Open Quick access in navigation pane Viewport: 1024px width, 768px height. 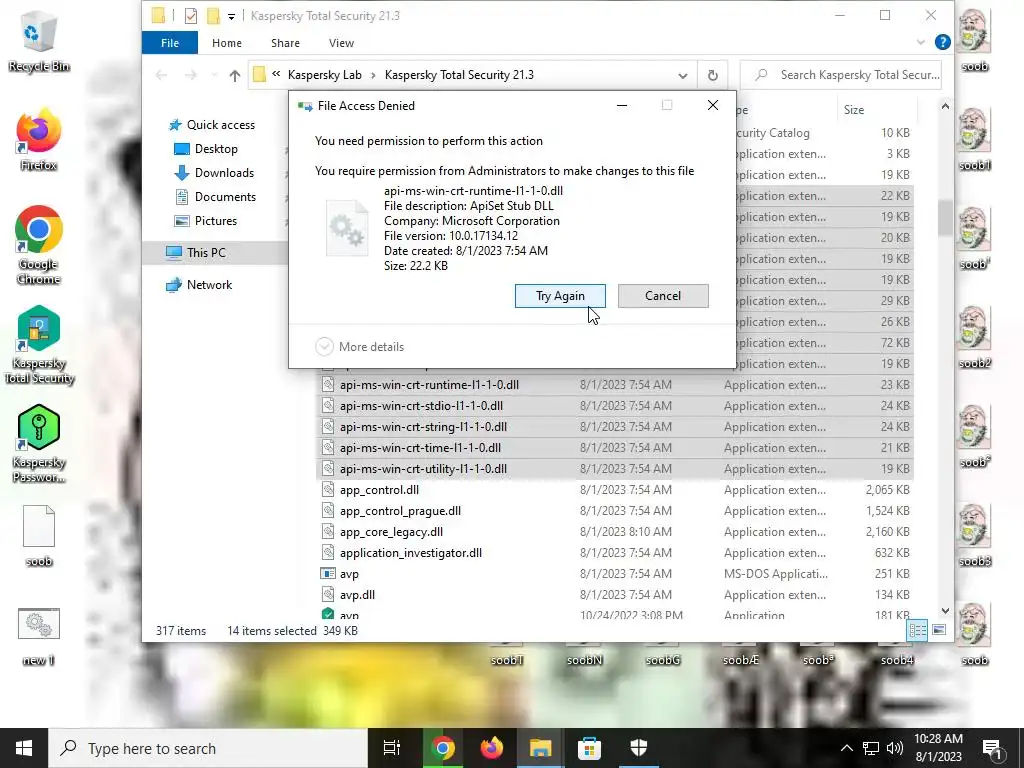tap(212, 125)
